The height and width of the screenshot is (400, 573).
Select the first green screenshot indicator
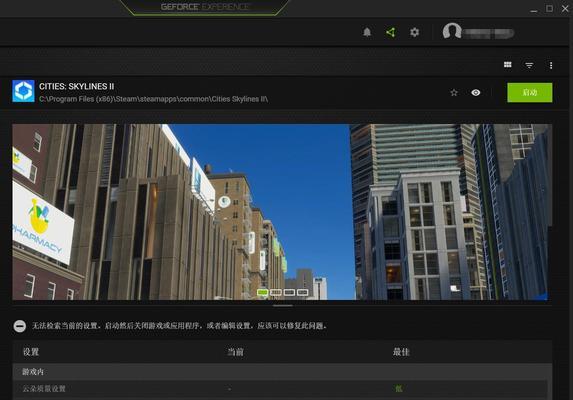[x=262, y=292]
